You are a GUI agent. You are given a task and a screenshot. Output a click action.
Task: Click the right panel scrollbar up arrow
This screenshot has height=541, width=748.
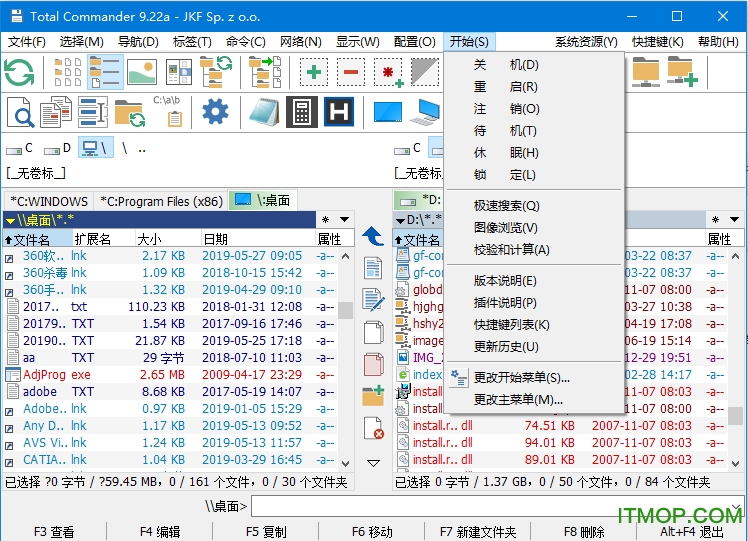pos(736,256)
